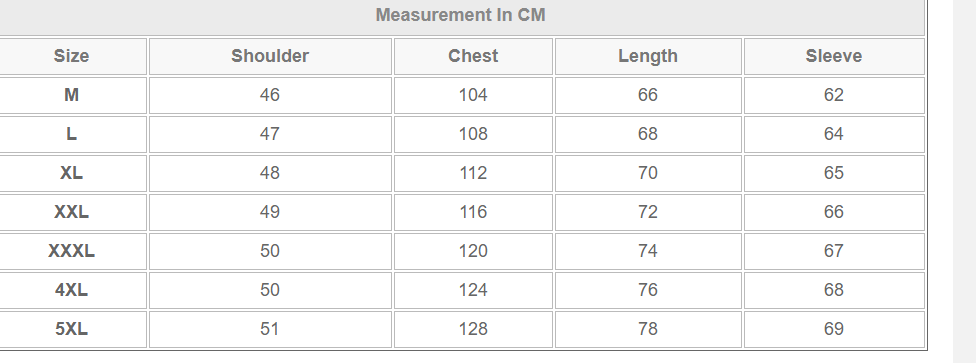
Task: Select length value 66 in M row
Action: point(648,95)
